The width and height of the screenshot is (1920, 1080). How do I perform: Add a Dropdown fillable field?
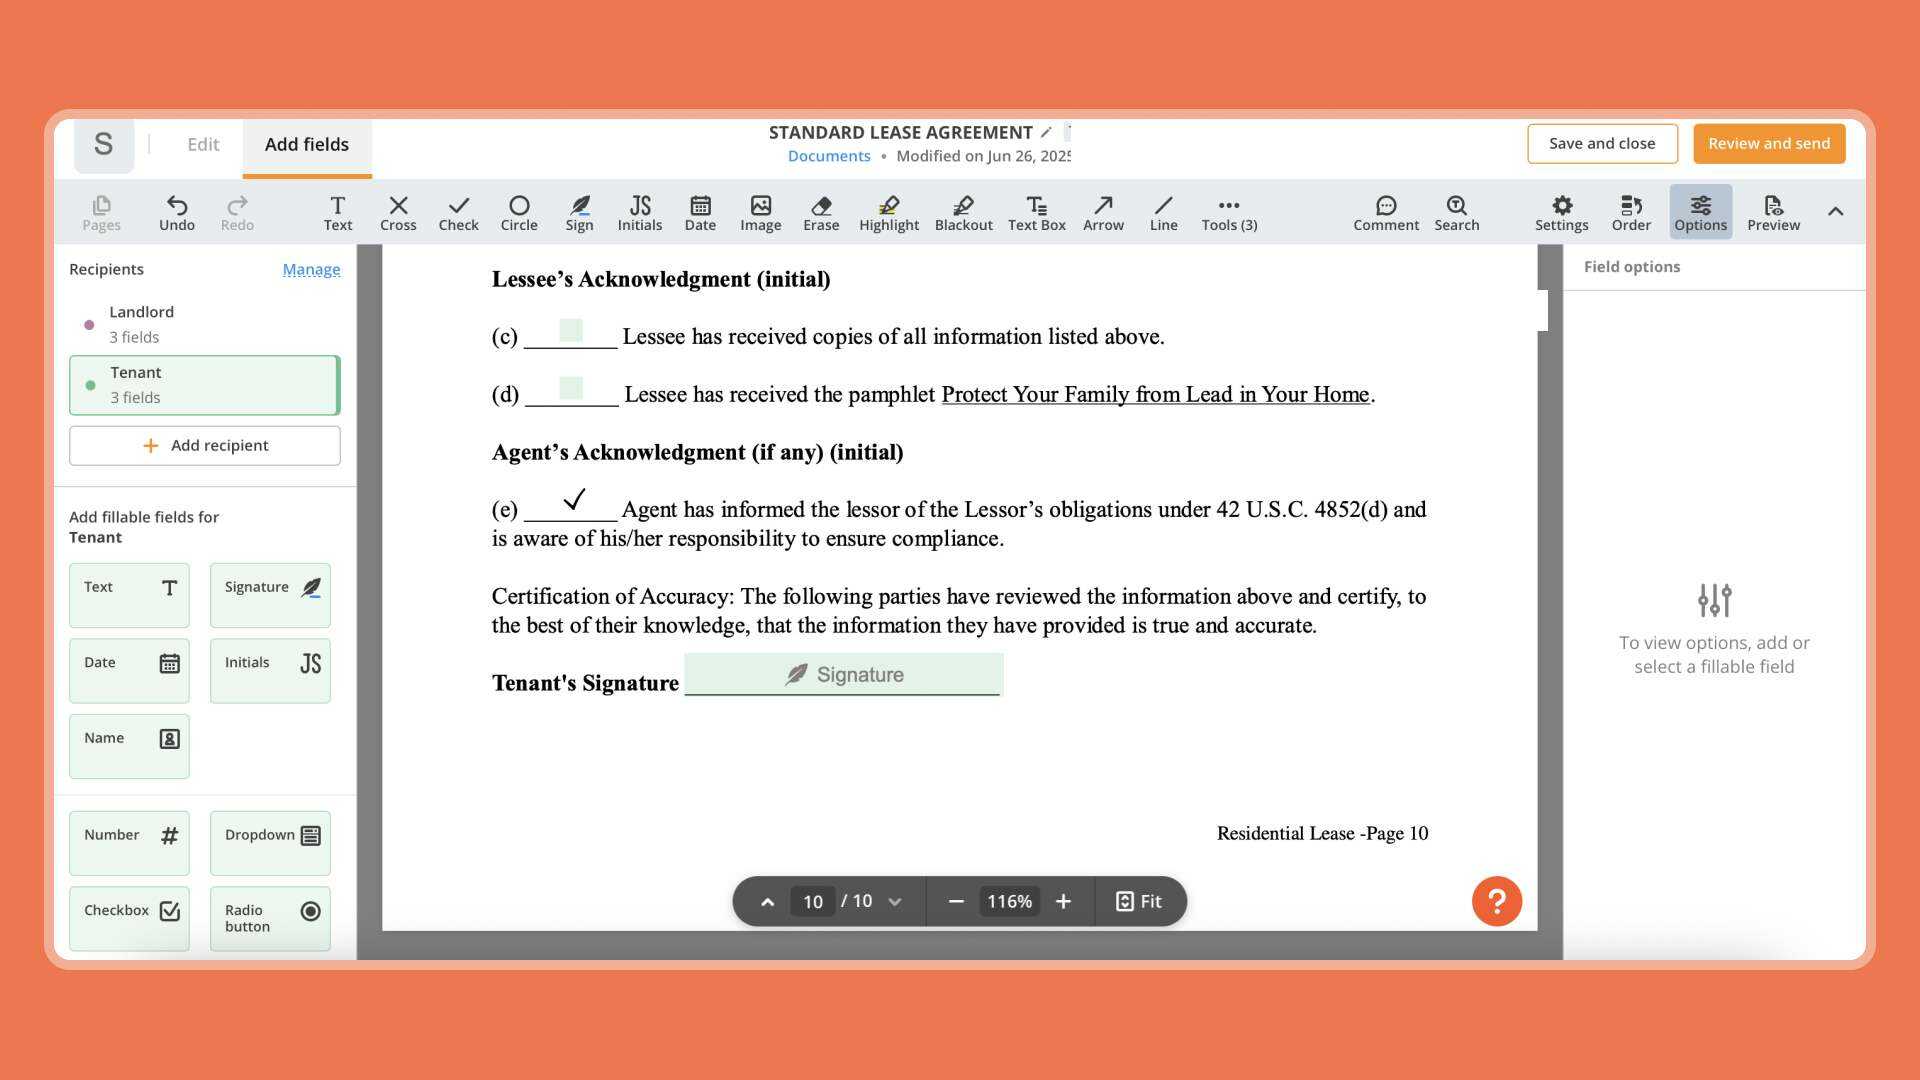pos(270,842)
